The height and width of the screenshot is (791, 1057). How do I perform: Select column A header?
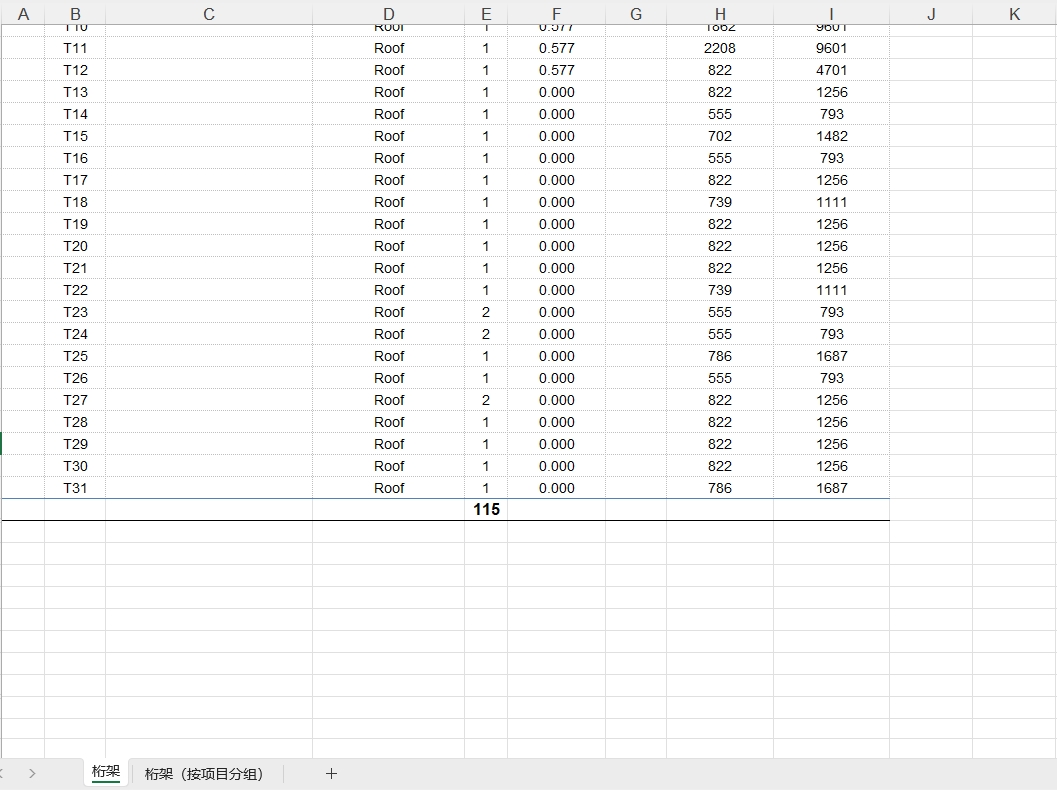[23, 13]
